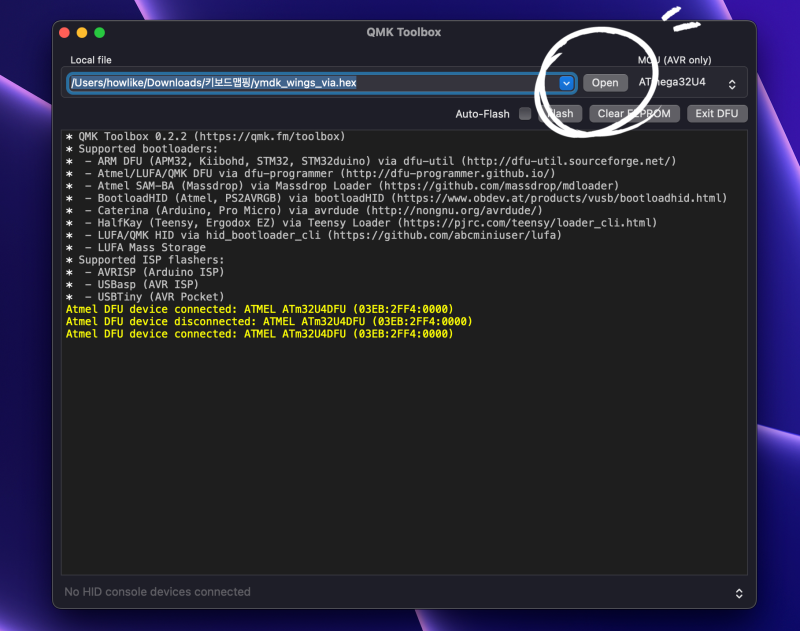Expand the local file history dropdown arrow
800x631 pixels.
click(566, 83)
